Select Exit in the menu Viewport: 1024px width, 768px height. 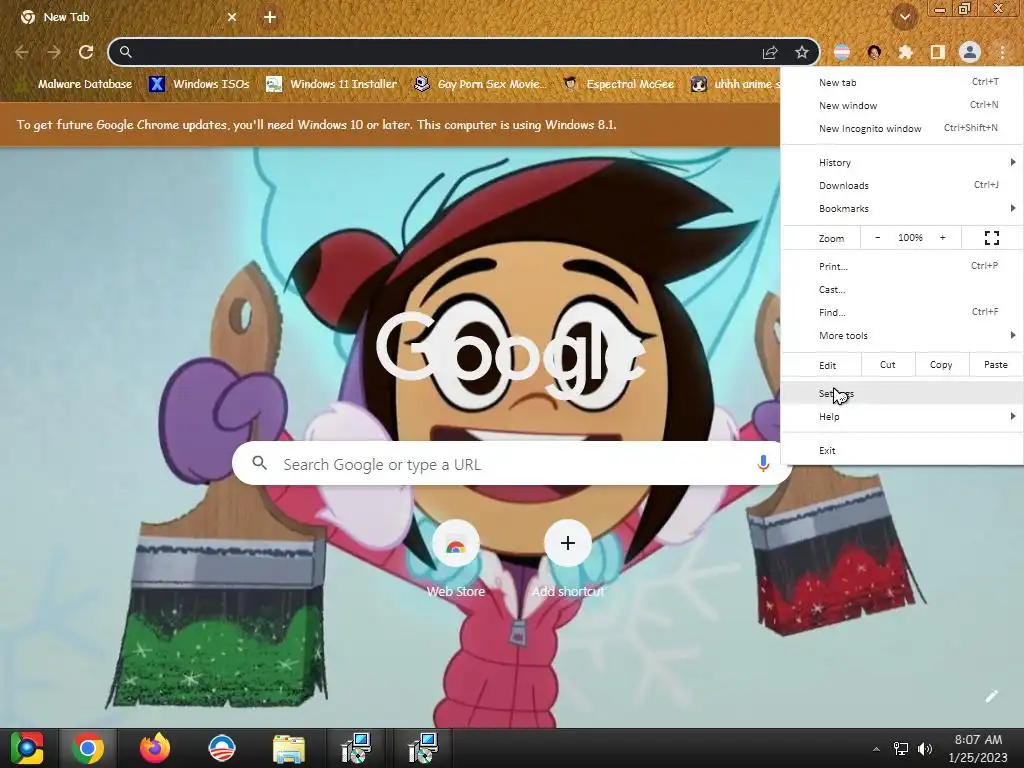click(x=902, y=450)
